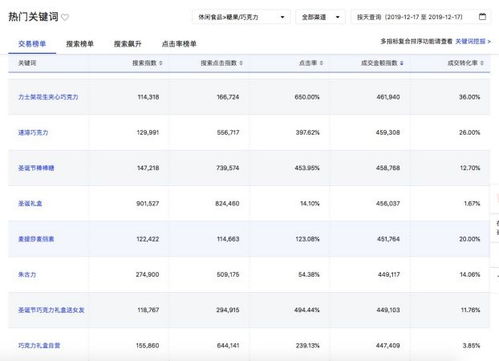The width and height of the screenshot is (499, 361).
Task: Open keyword link in the 114,318 row
Action: 48,97
